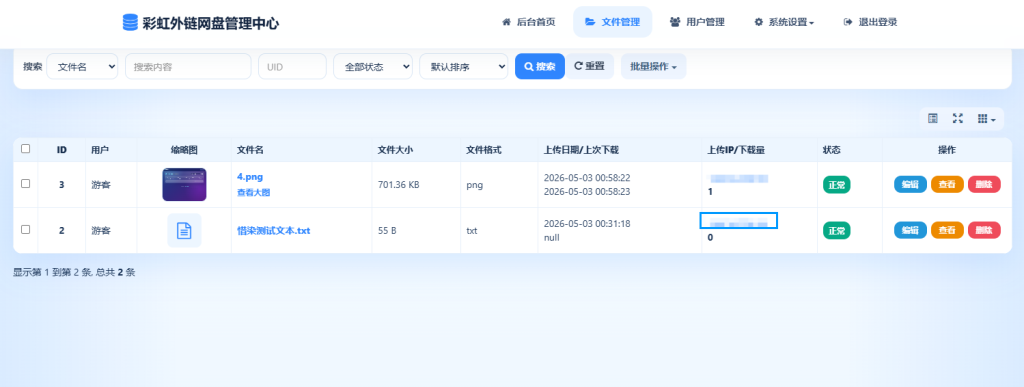Viewport: 1024px width, 387px height.
Task: Click the 2026-05-03 00:31:18 date text
Action: [x=587, y=224]
